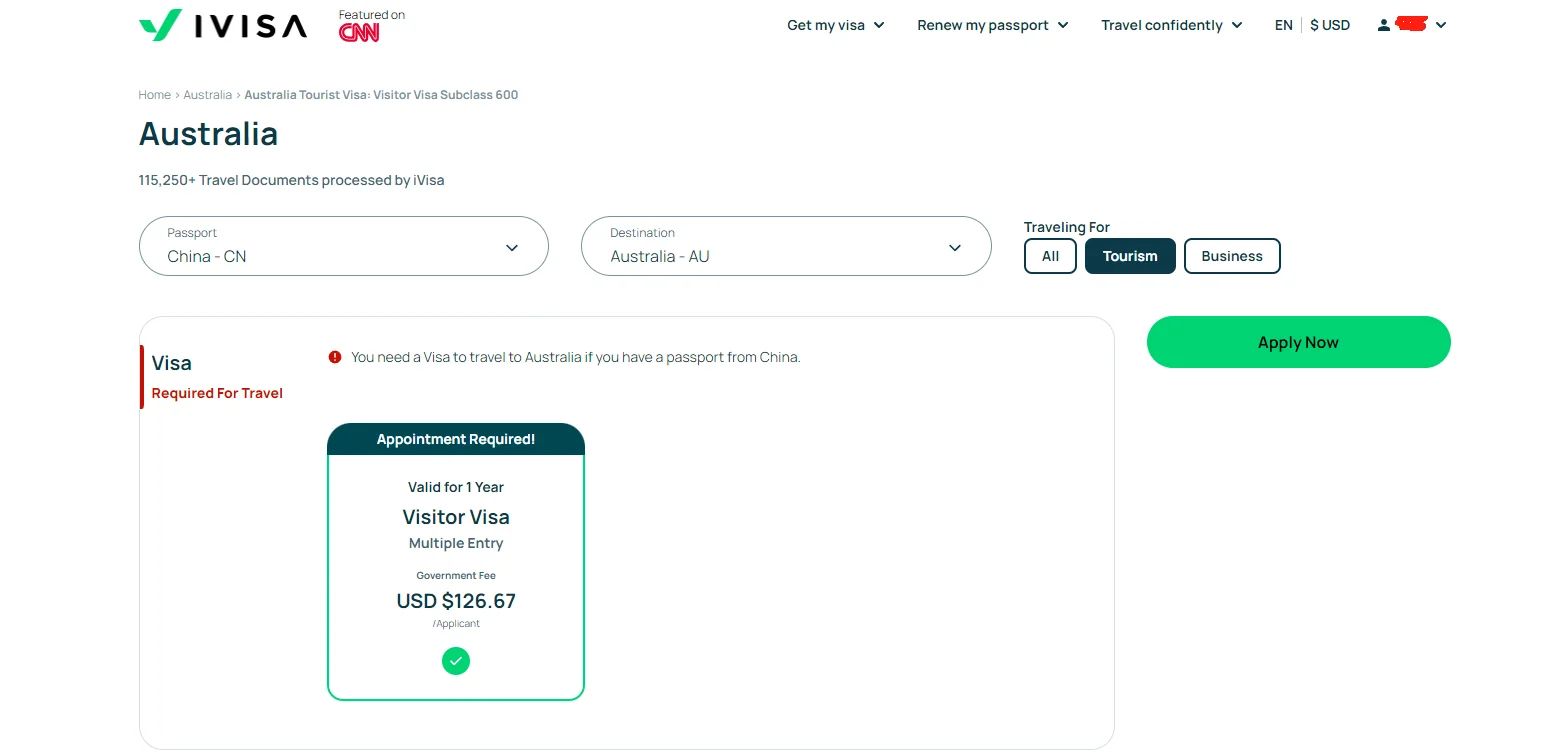
Task: Change the EN language setting
Action: (x=1284, y=25)
